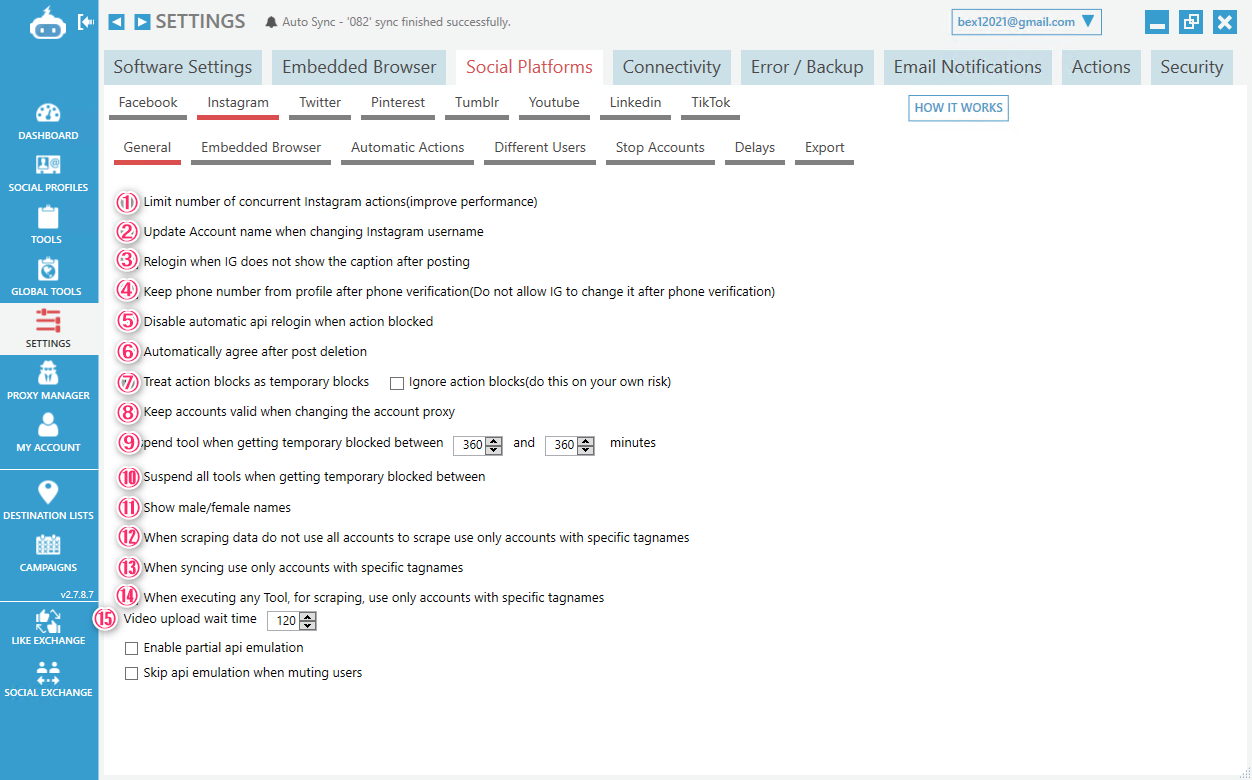Click 'Show male/female names' label
This screenshot has height=780, width=1252.
coord(217,508)
